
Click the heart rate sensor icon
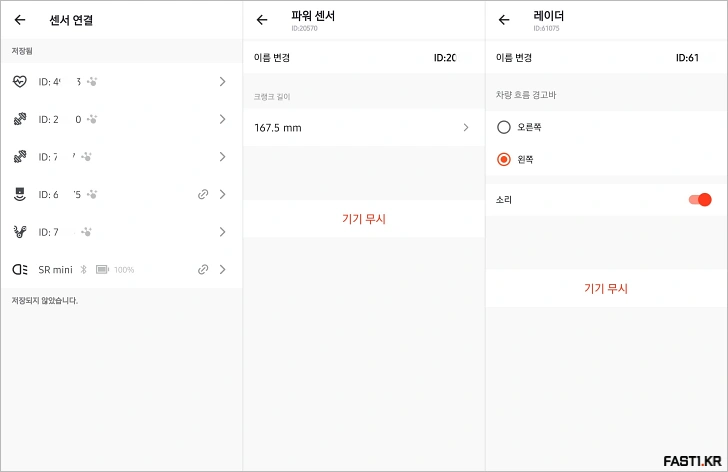click(x=20, y=82)
